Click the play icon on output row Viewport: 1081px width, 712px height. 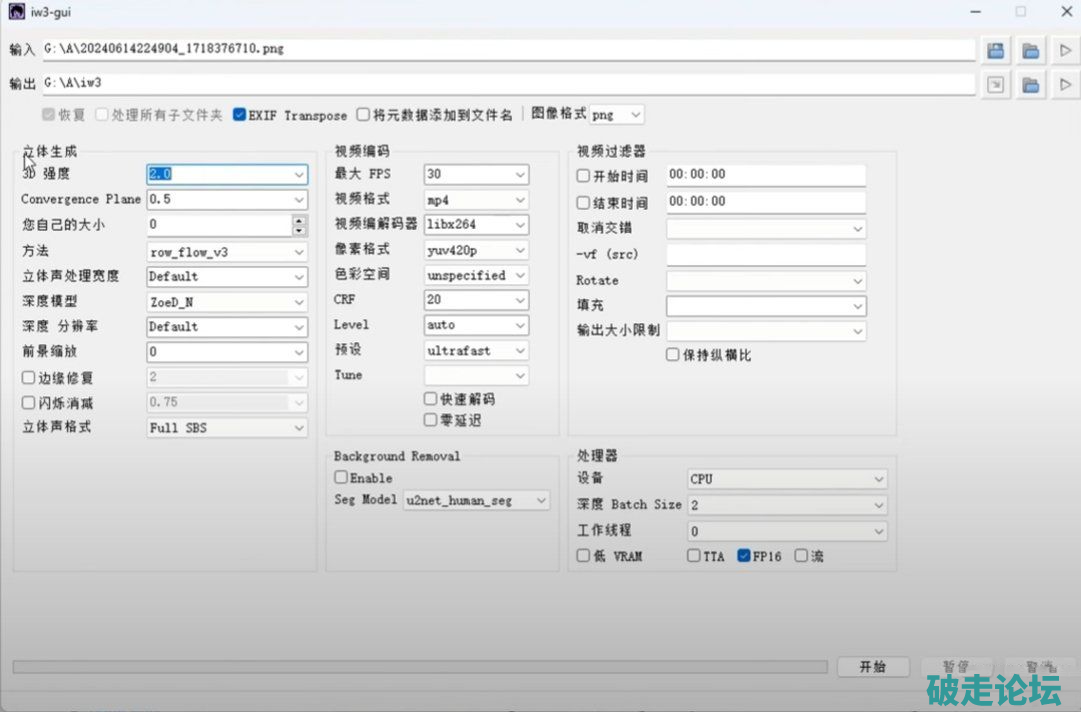tap(1064, 85)
